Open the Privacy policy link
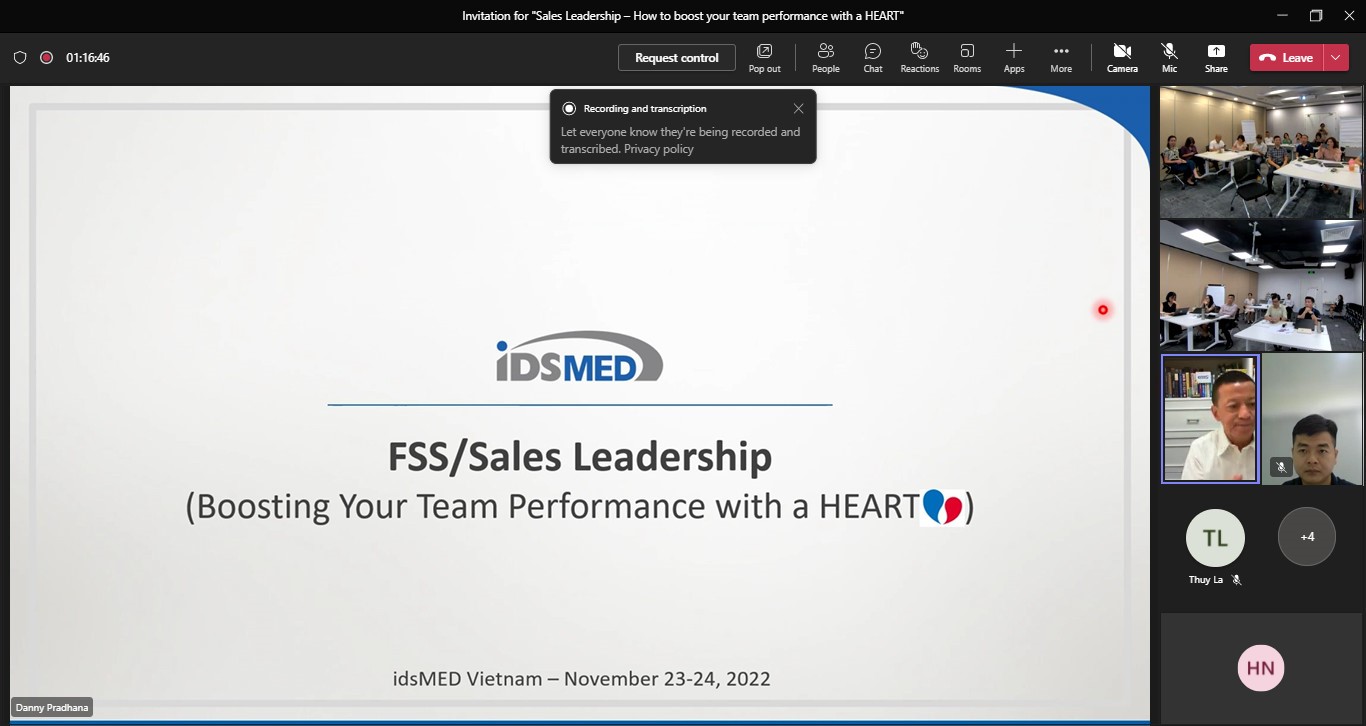The height and width of the screenshot is (726, 1366). click(x=659, y=149)
